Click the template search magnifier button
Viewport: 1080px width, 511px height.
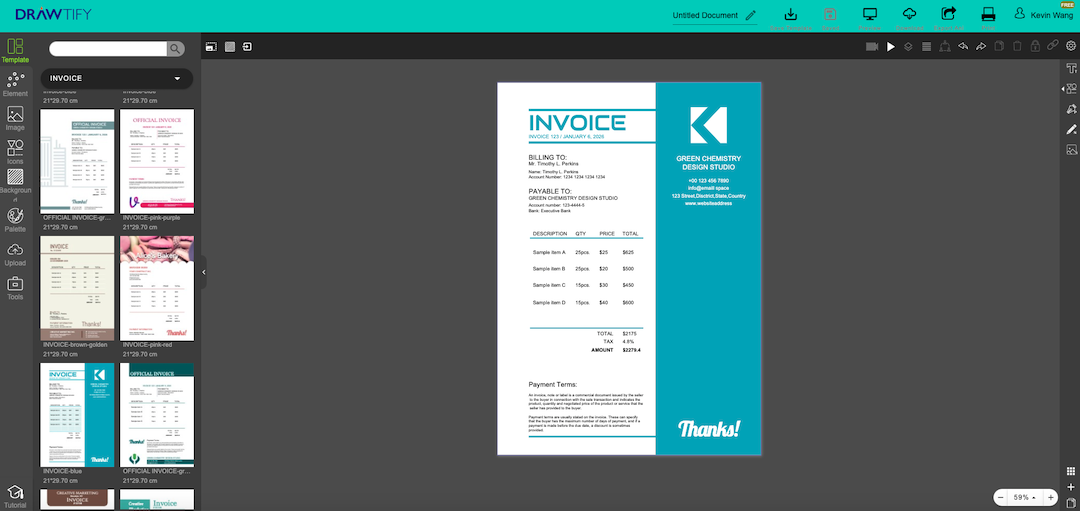tap(176, 48)
